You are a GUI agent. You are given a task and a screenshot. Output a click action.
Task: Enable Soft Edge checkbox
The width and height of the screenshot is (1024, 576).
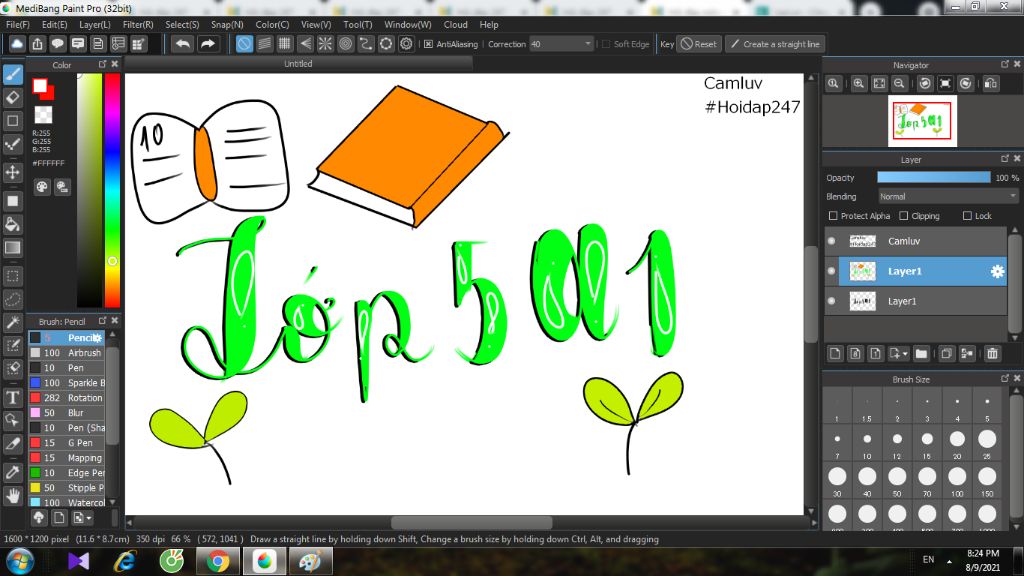(x=606, y=44)
